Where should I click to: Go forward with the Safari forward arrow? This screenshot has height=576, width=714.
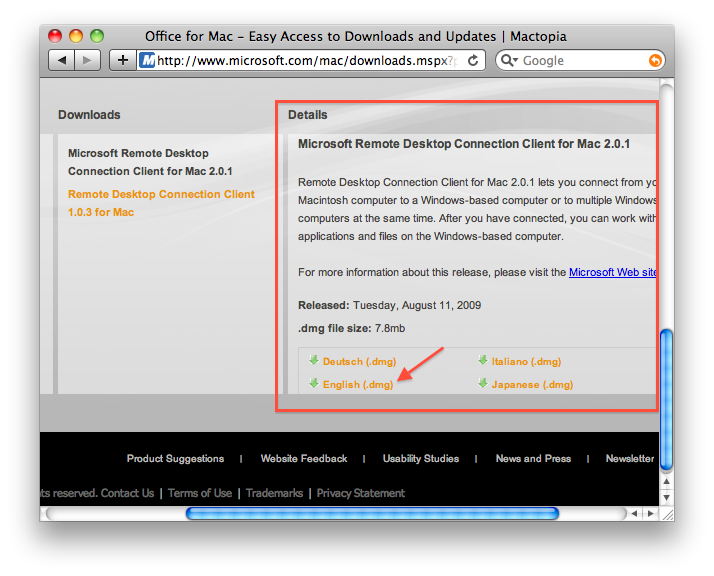point(87,60)
